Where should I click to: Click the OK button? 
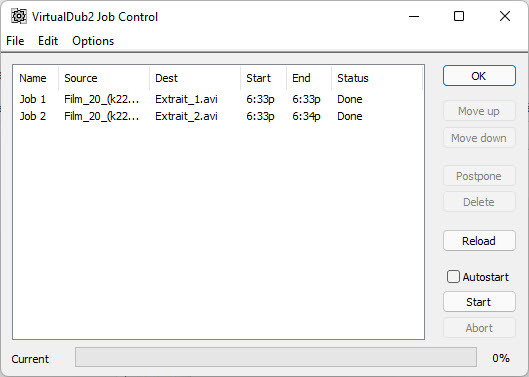pos(479,76)
